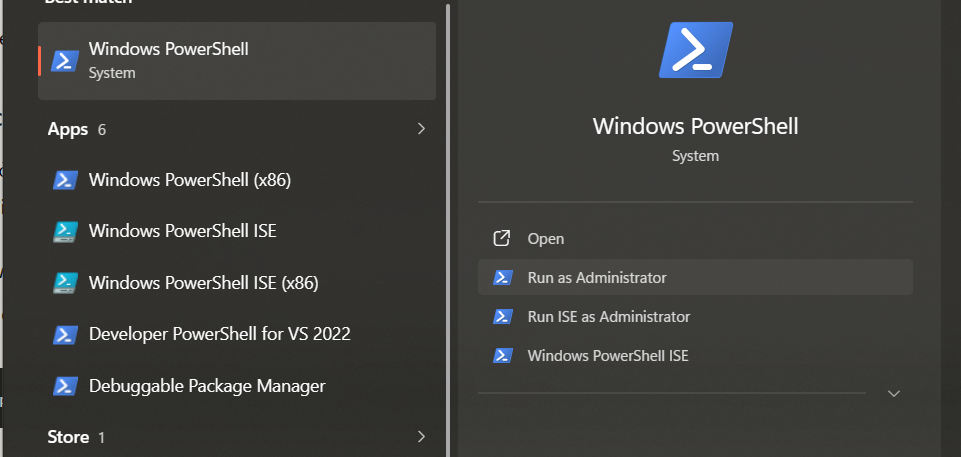961x457 pixels.
Task: Click the icon beside Windows PowerShell ISE action
Action: pyautogui.click(x=503, y=356)
